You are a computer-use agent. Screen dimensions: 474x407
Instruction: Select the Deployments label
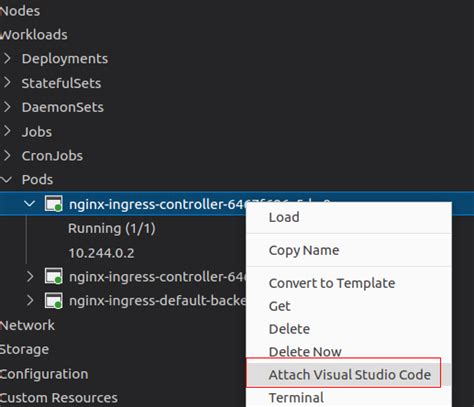(65, 59)
